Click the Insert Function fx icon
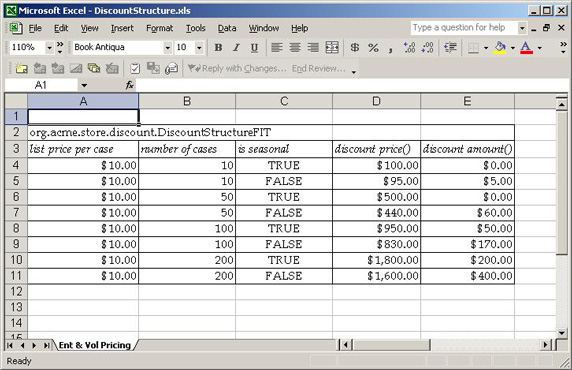The image size is (572, 370). pos(130,85)
